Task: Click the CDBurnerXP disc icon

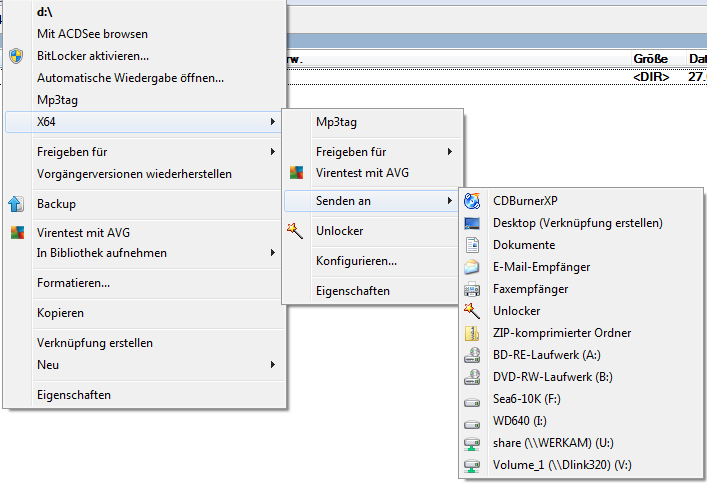Action: click(472, 201)
